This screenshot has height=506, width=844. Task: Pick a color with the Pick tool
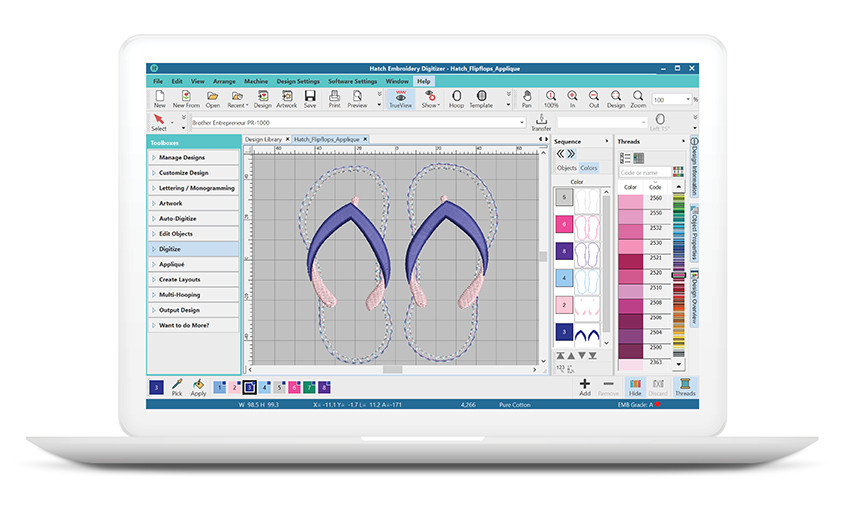tap(177, 387)
